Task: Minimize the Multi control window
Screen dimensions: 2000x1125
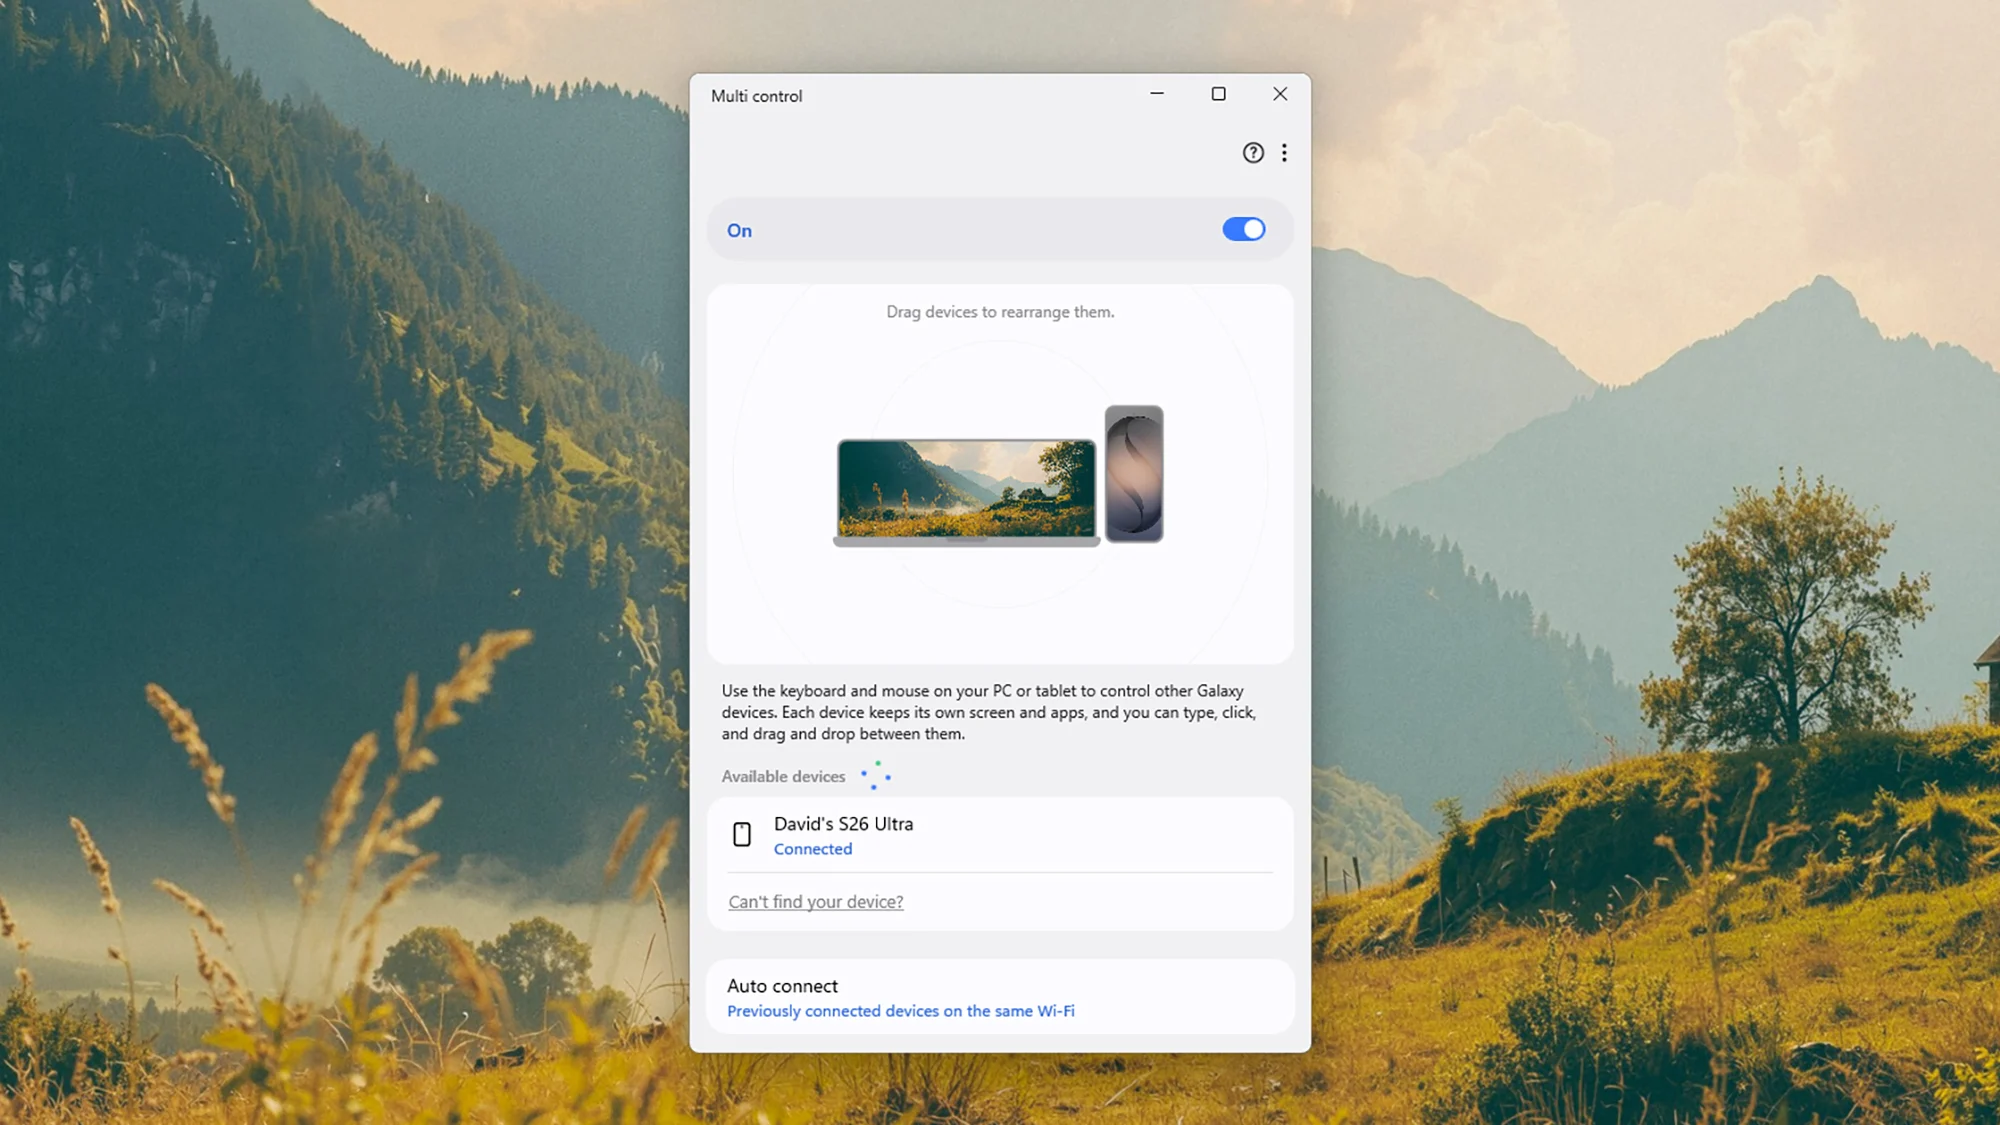Action: (x=1157, y=94)
